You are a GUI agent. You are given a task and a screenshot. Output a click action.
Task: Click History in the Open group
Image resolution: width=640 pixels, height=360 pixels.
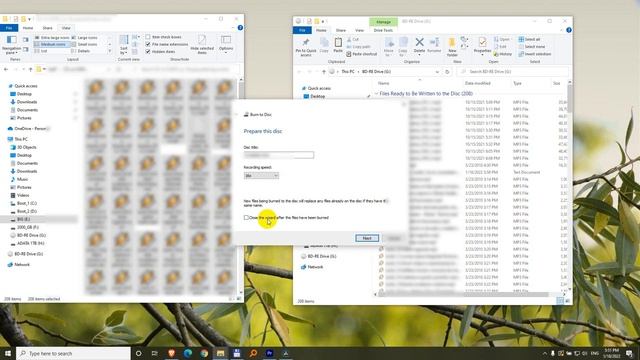tap(502, 54)
